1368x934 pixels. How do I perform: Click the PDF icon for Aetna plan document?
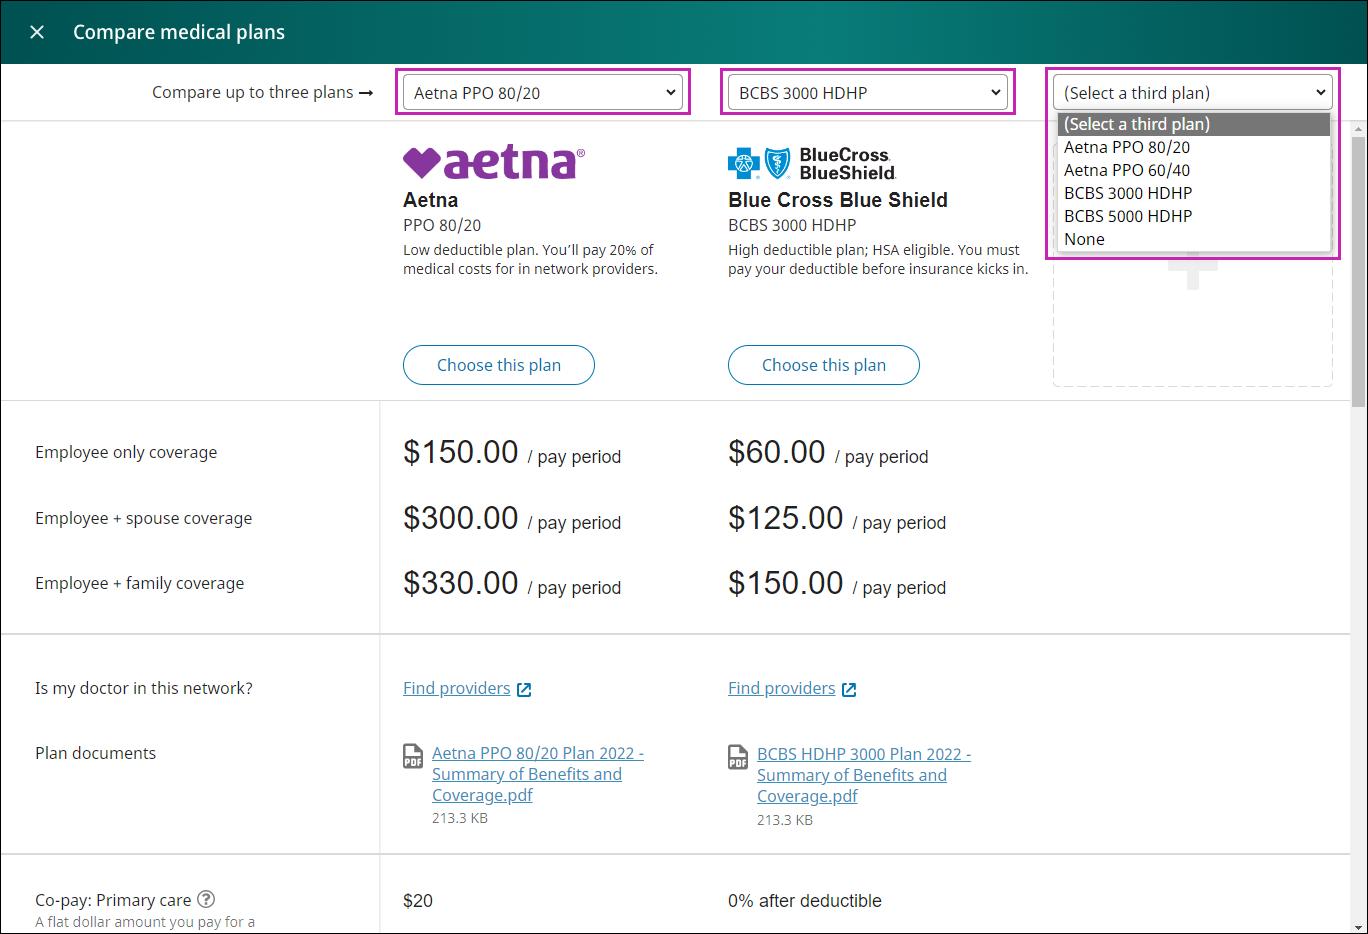413,756
